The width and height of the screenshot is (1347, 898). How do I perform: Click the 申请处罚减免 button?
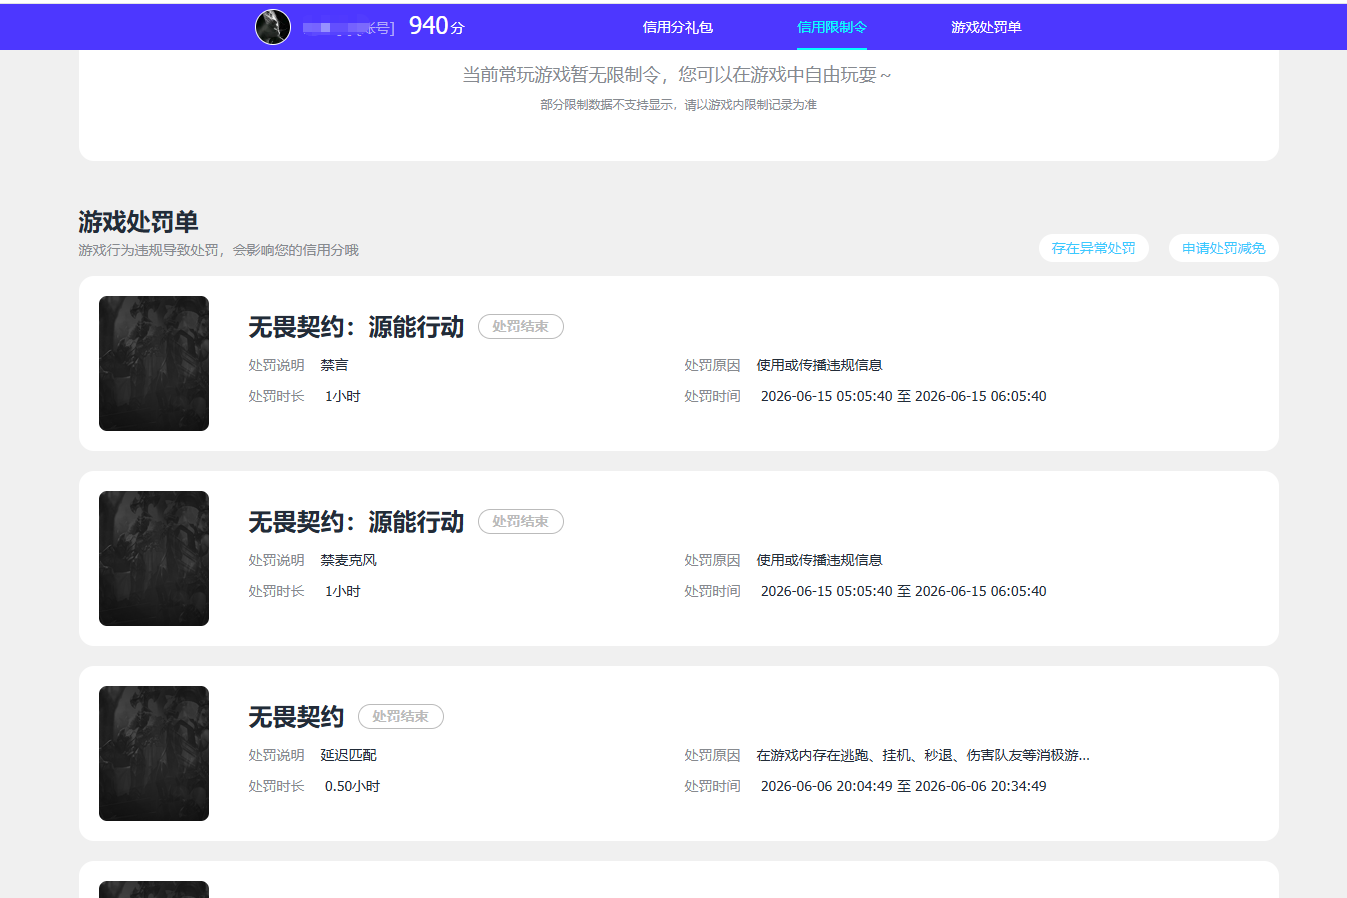point(1224,248)
